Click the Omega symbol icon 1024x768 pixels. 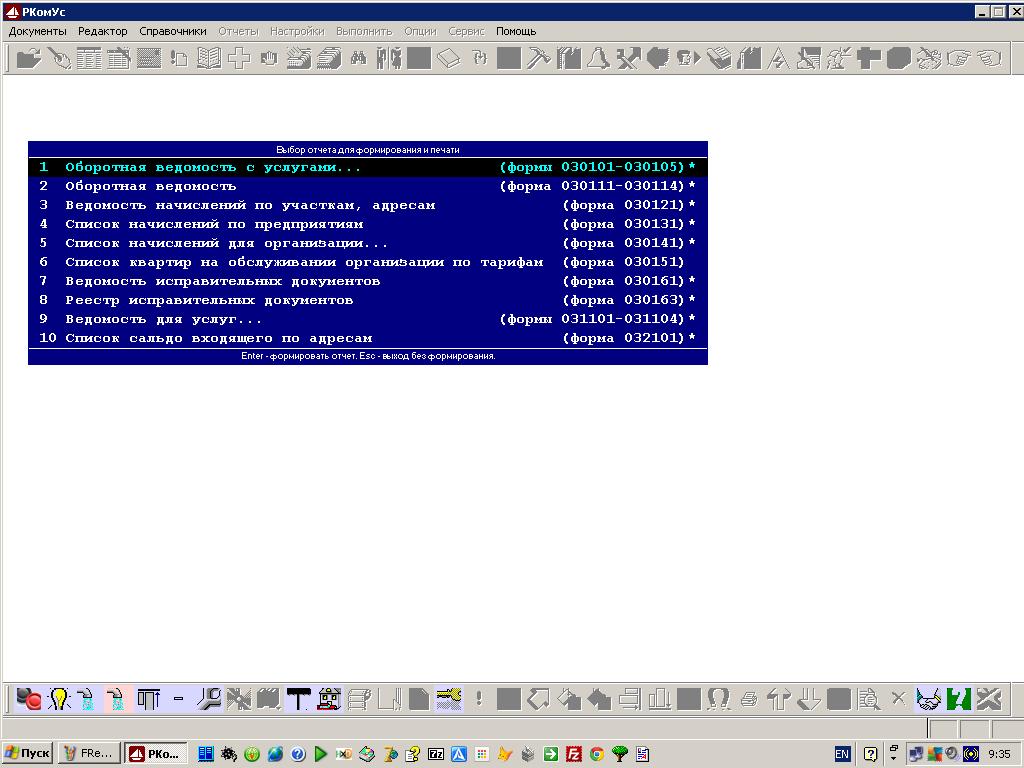pyautogui.click(x=718, y=699)
